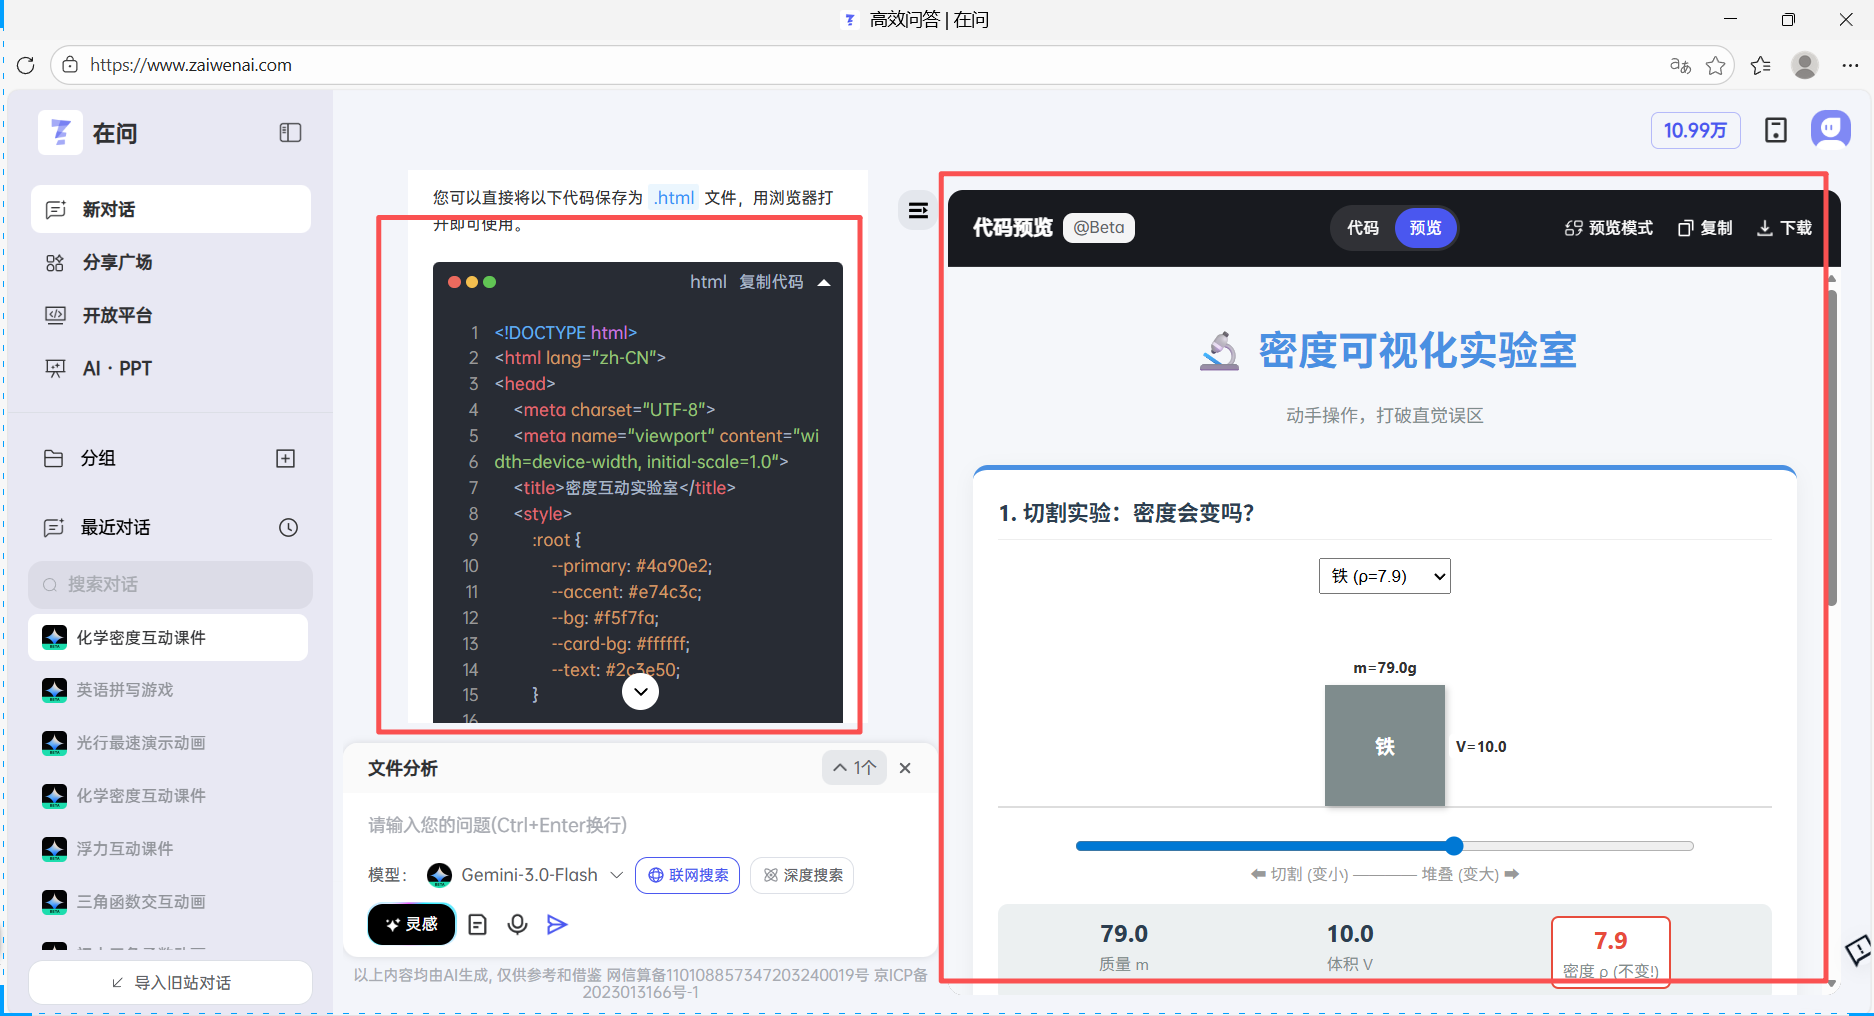Click the 复制代码 button above the code

pos(771,281)
